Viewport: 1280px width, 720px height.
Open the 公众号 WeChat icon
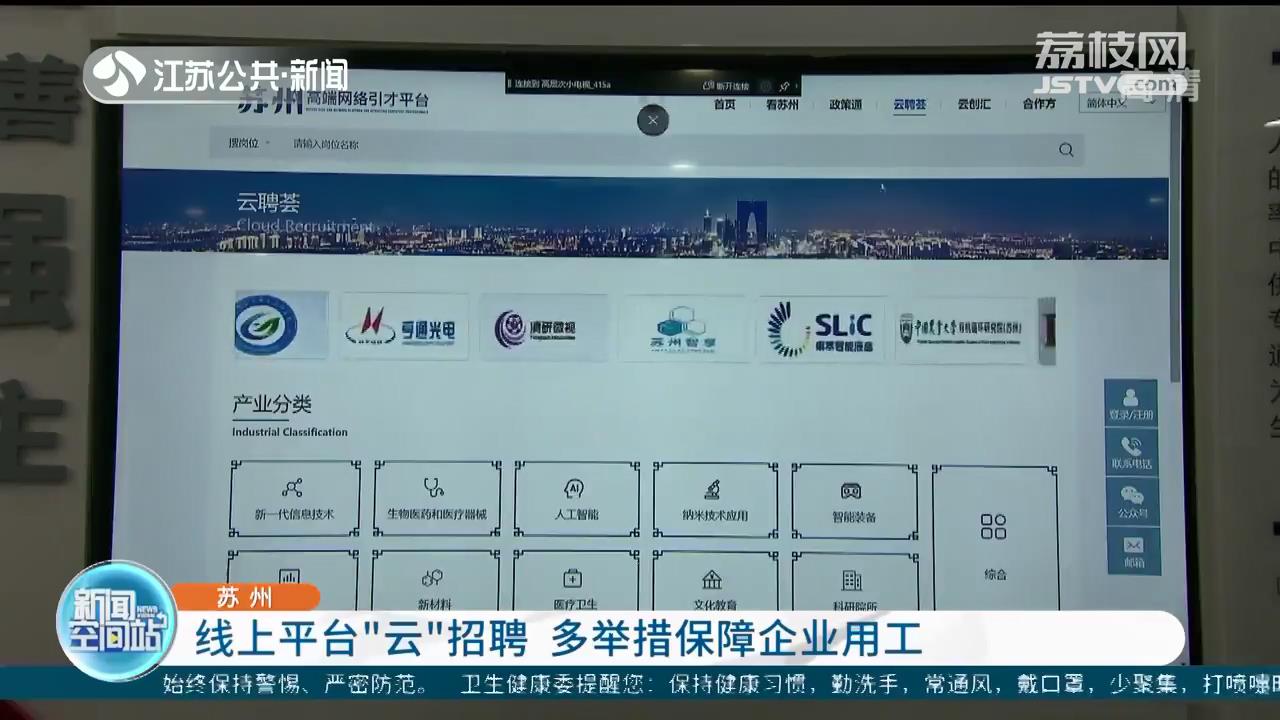pyautogui.click(x=1132, y=501)
